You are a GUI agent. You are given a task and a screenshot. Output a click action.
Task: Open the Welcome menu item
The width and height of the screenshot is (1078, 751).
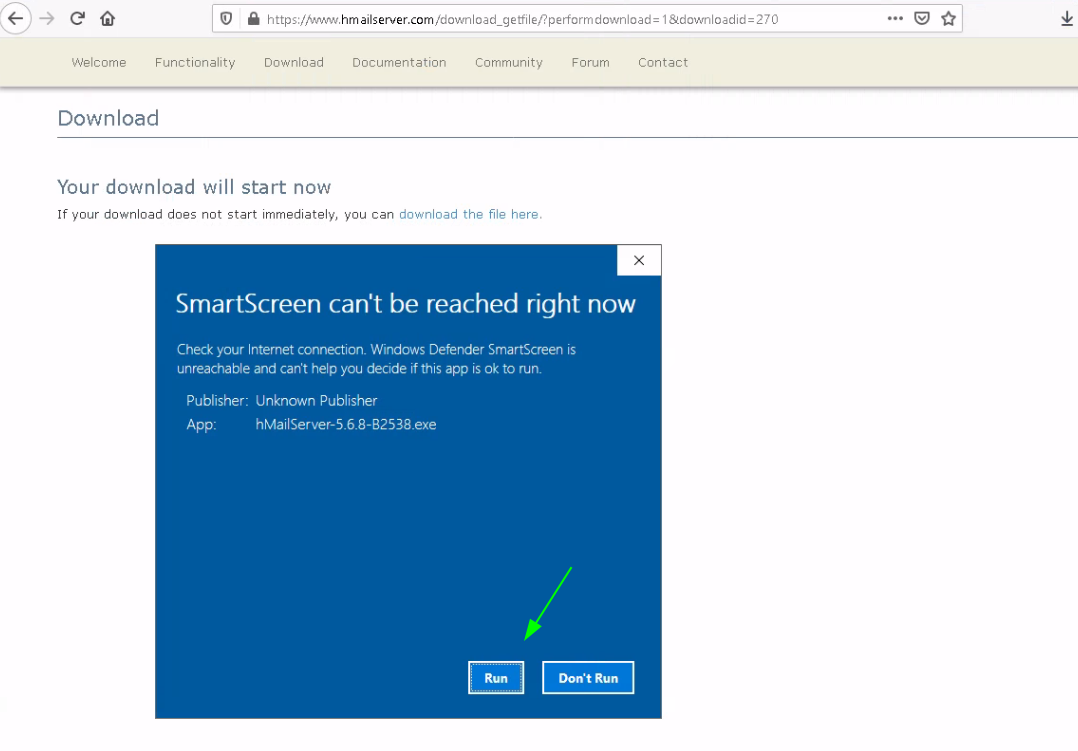coord(99,63)
